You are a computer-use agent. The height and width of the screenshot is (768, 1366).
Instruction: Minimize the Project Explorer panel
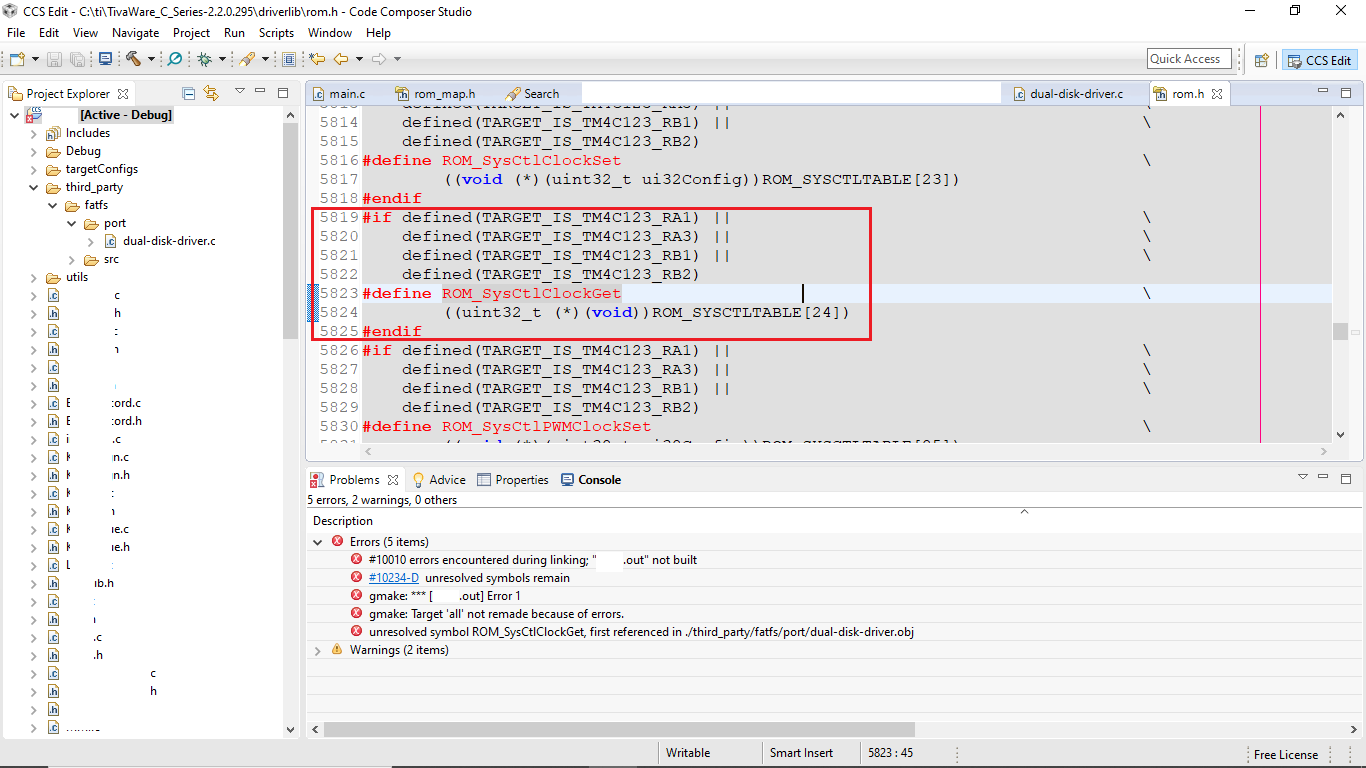(262, 92)
